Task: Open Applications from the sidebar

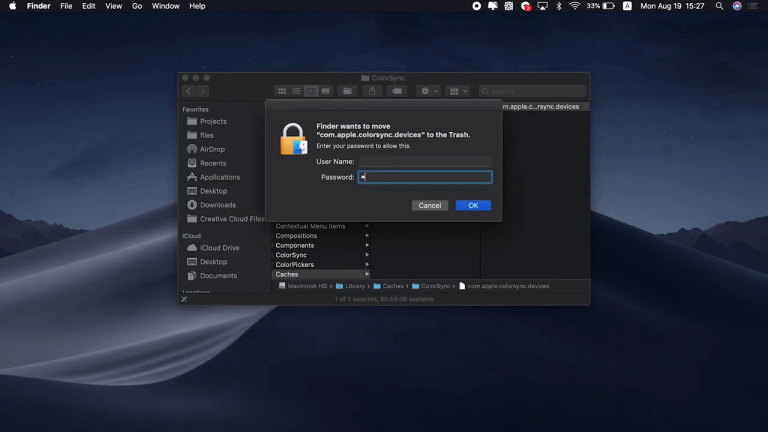Action: (219, 177)
